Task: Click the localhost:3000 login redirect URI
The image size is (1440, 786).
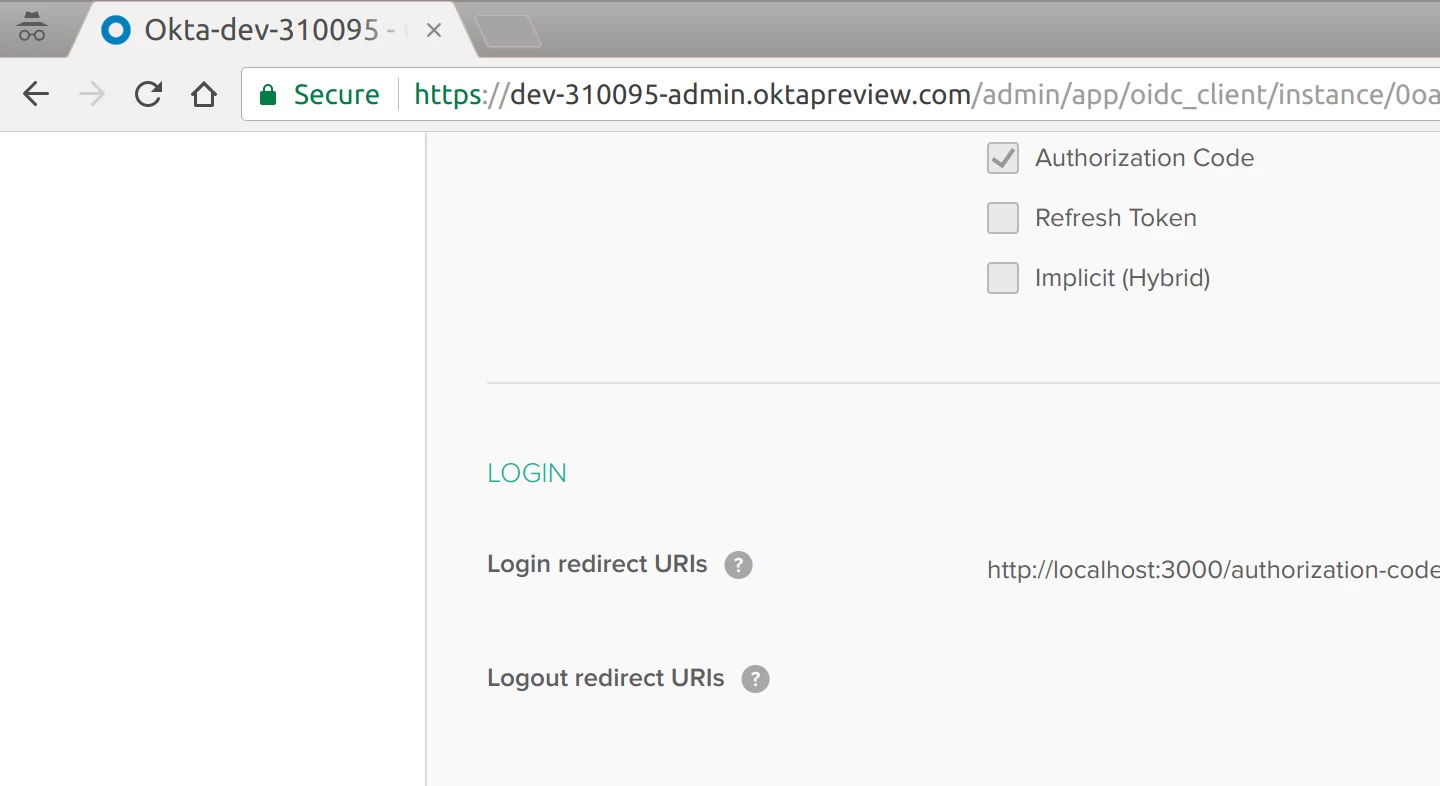Action: coord(1212,570)
